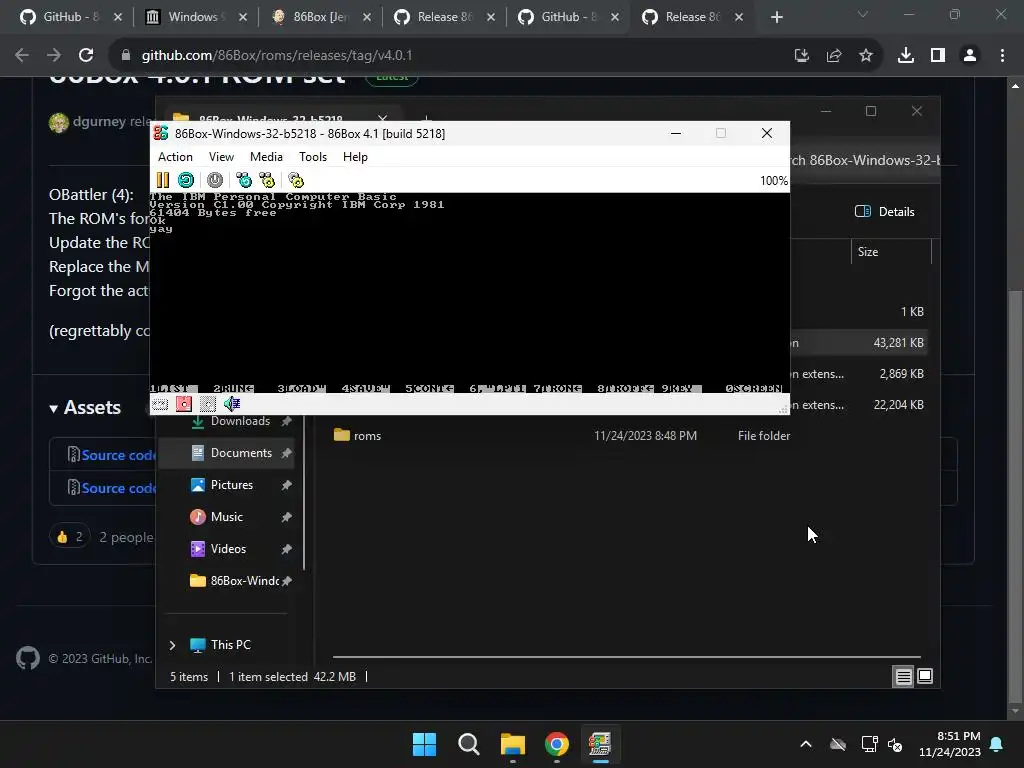The height and width of the screenshot is (768, 1024).
Task: Sort by the Size column header
Action: point(891,252)
